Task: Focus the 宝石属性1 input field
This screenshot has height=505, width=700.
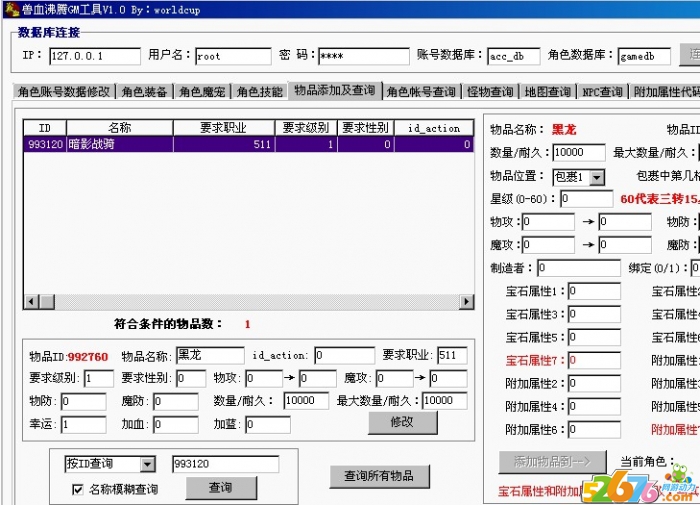Action: [594, 291]
